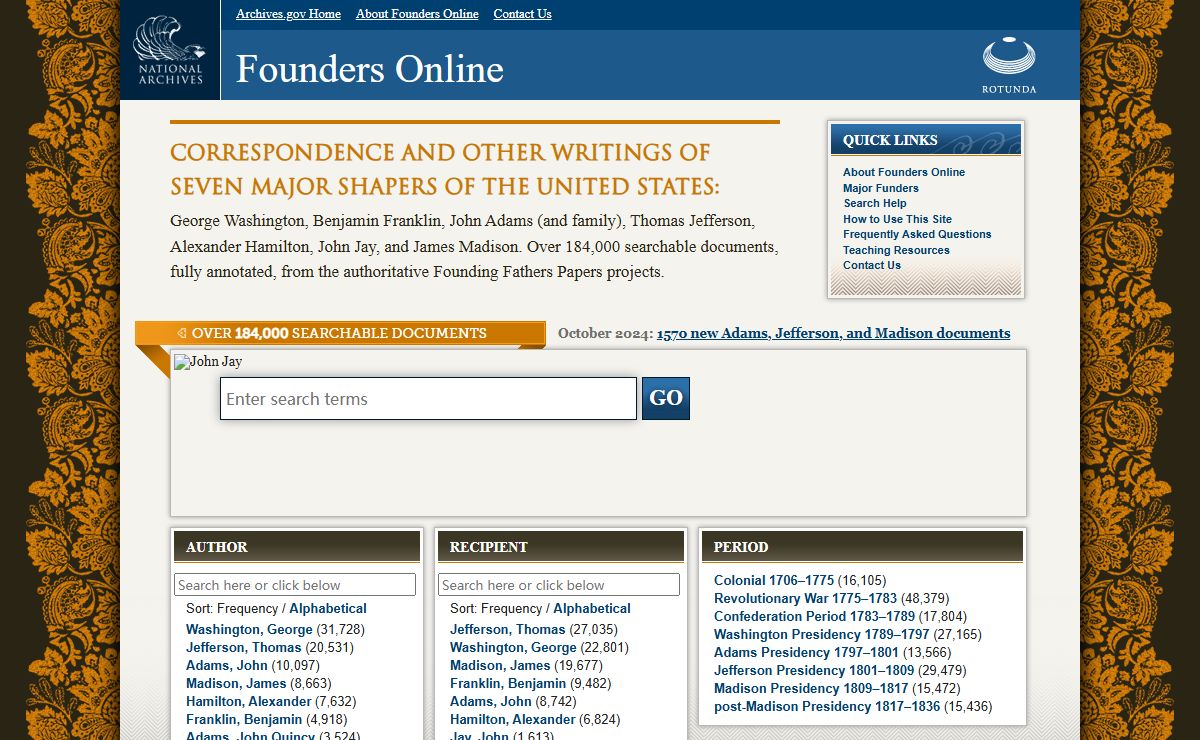
Task: Click the Author search box
Action: point(295,585)
